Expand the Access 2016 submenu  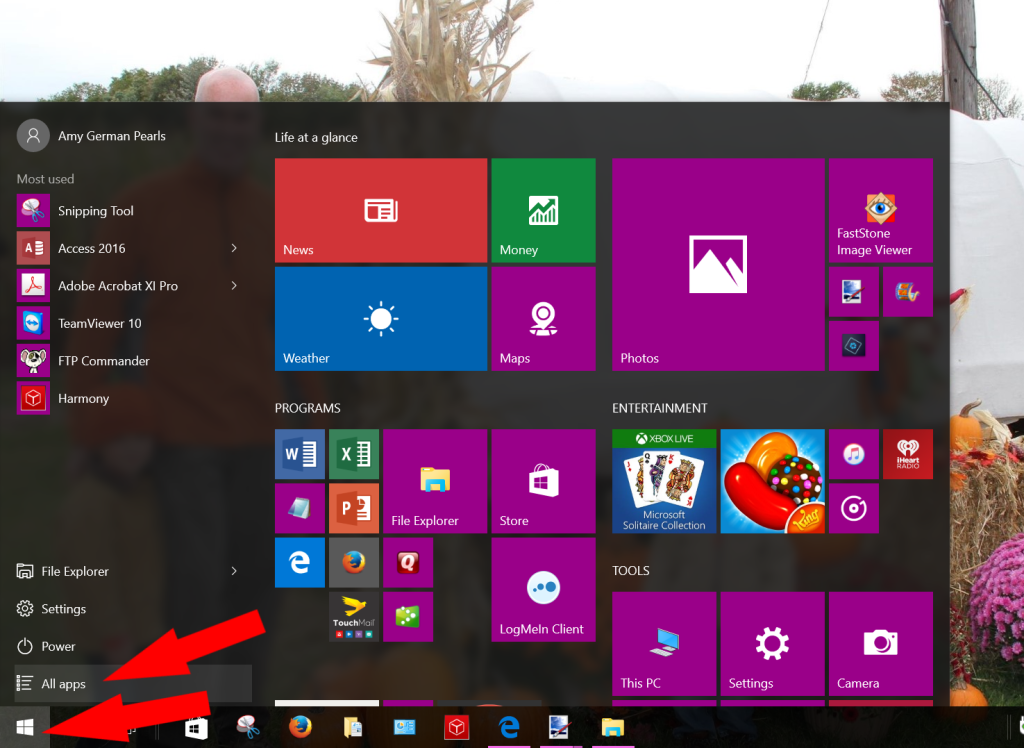tap(234, 248)
